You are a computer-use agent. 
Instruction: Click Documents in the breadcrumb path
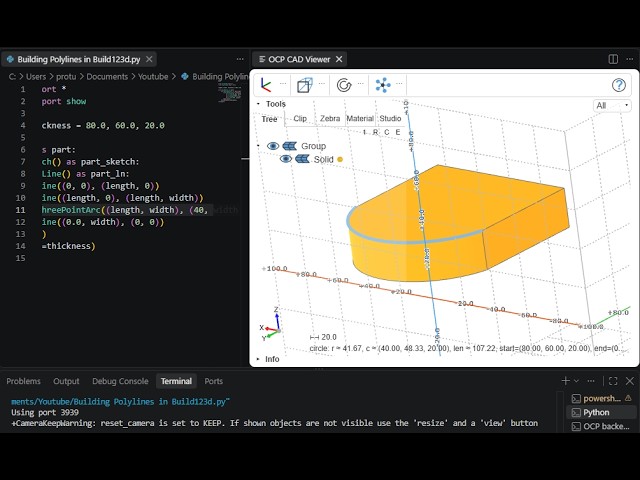point(107,77)
